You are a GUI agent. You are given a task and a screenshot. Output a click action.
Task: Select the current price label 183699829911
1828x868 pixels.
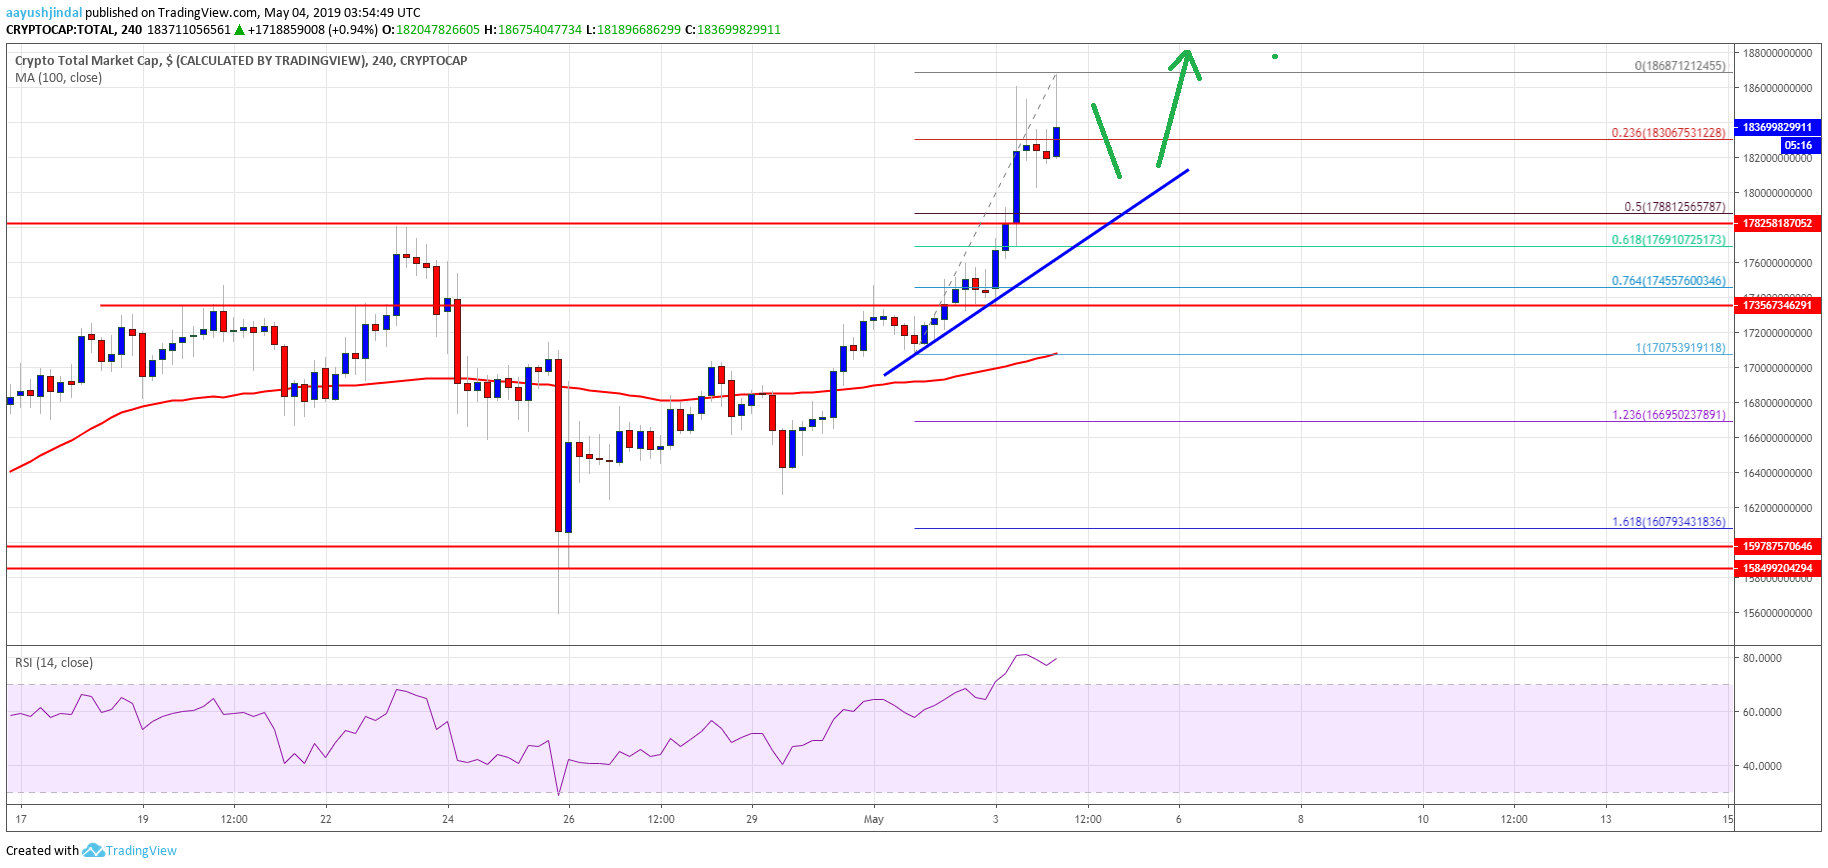point(1776,127)
